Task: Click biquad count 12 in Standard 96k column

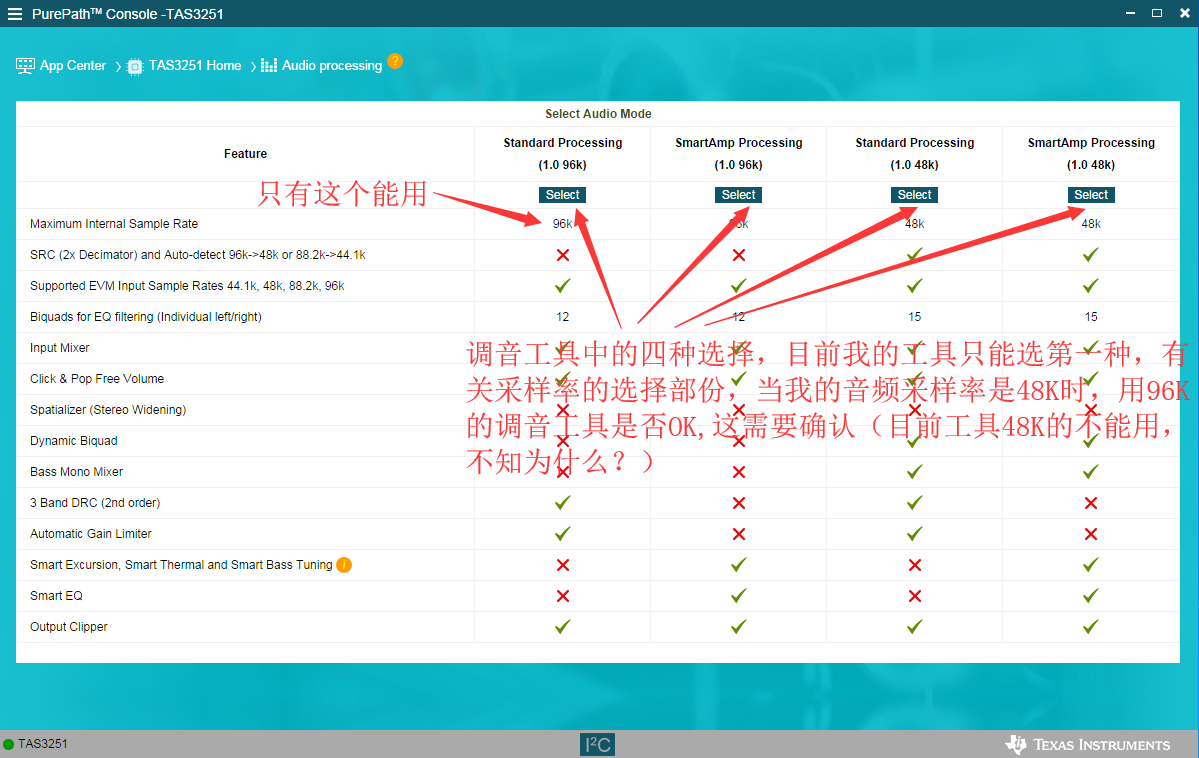Action: [563, 317]
